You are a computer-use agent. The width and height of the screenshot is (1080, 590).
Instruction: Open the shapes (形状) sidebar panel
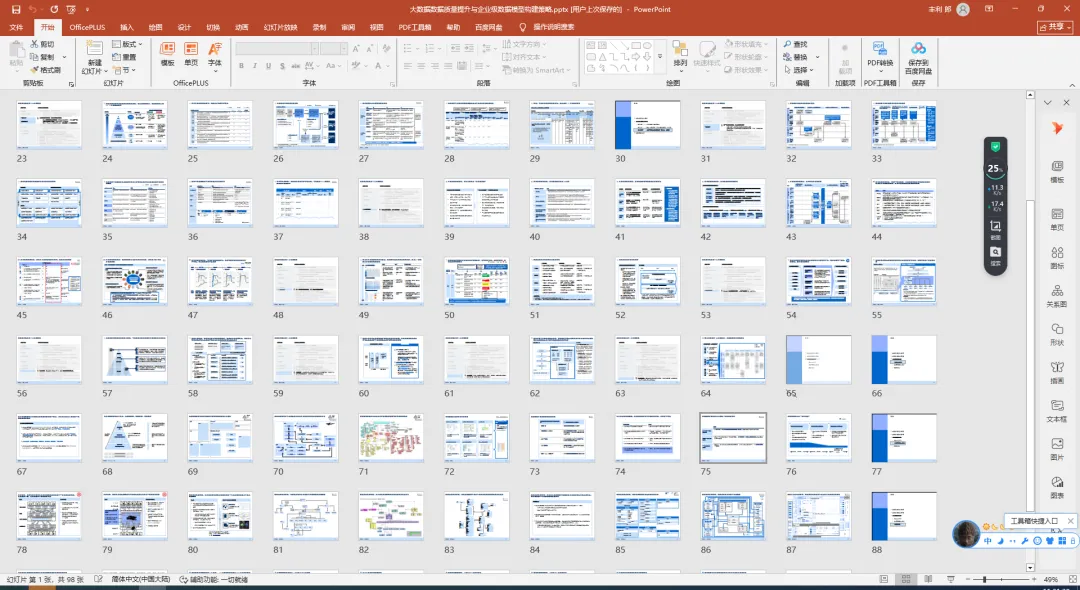pyautogui.click(x=1057, y=335)
